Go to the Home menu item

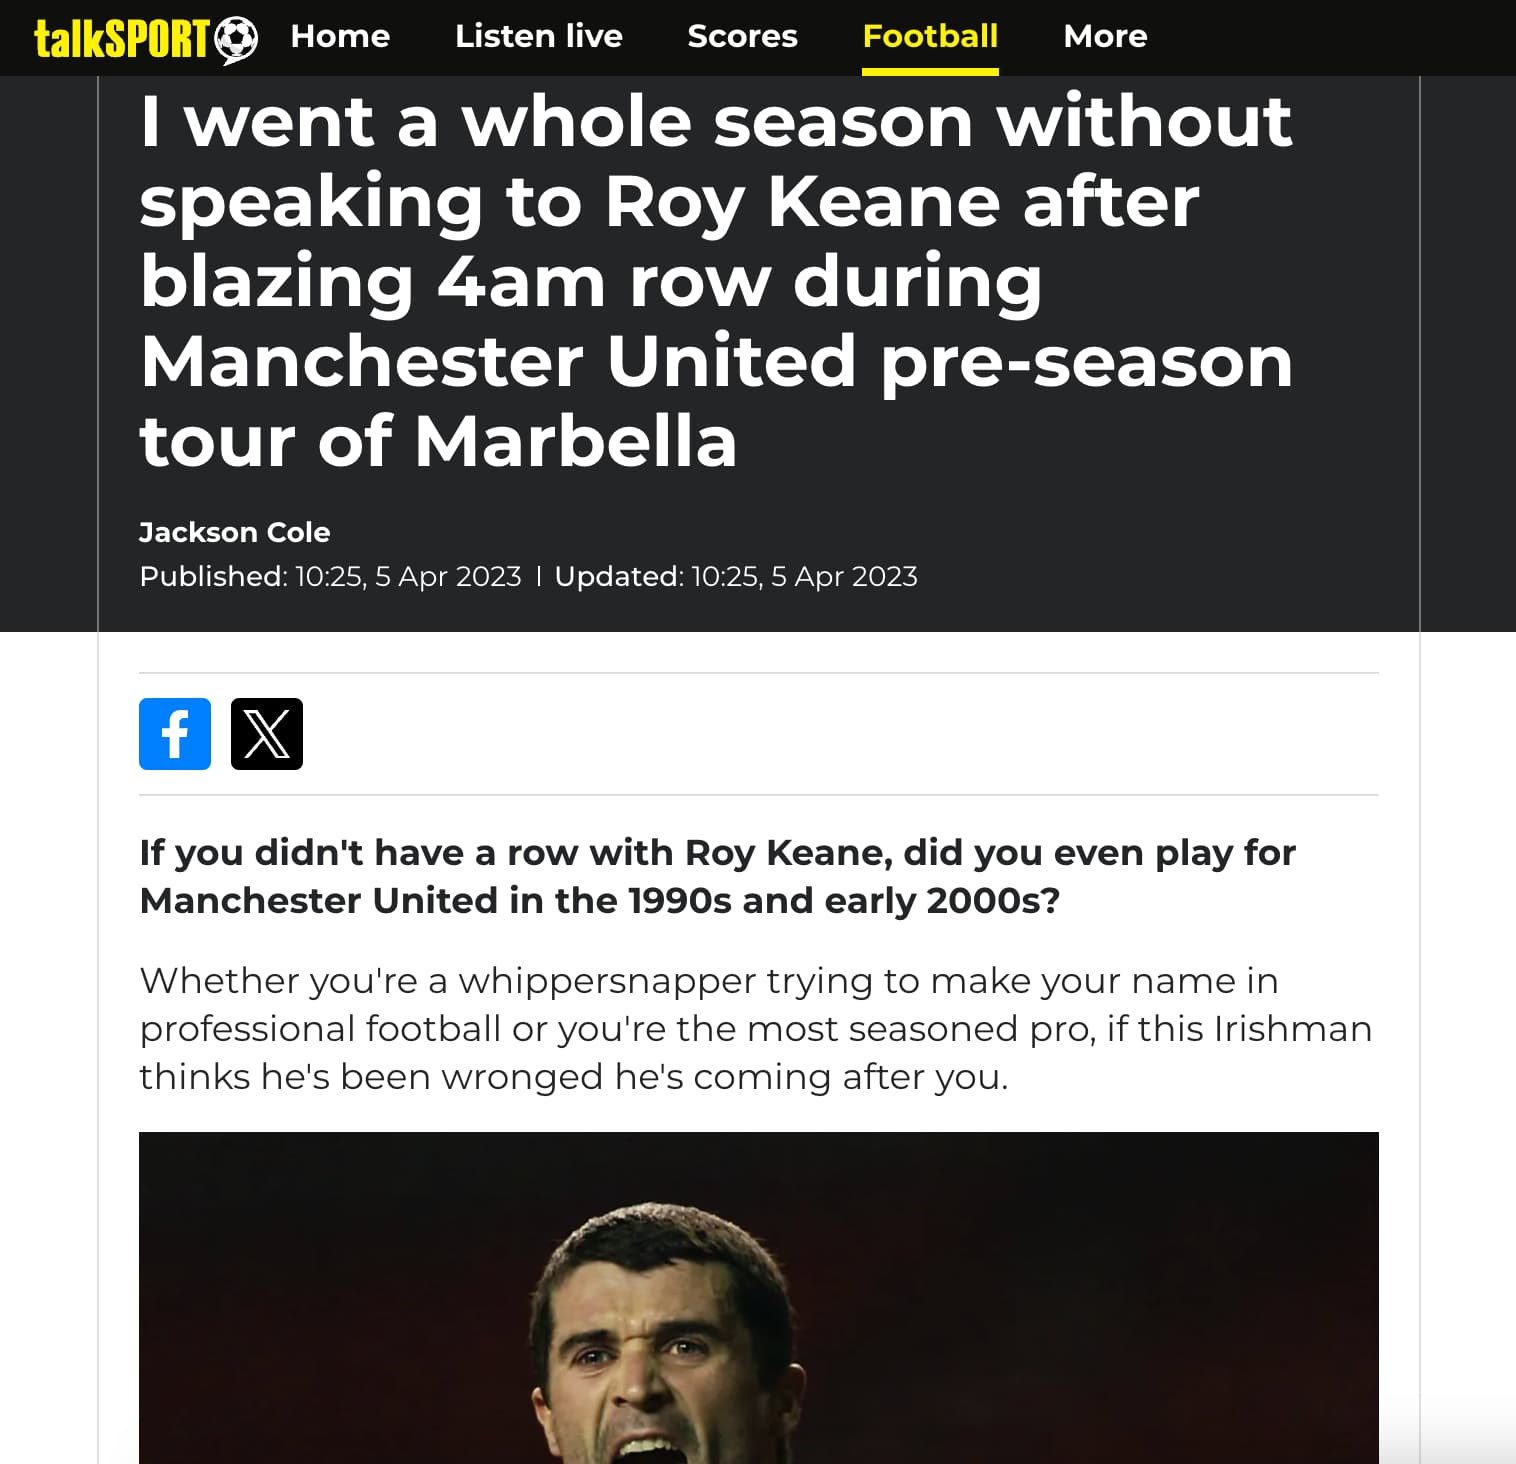click(340, 36)
